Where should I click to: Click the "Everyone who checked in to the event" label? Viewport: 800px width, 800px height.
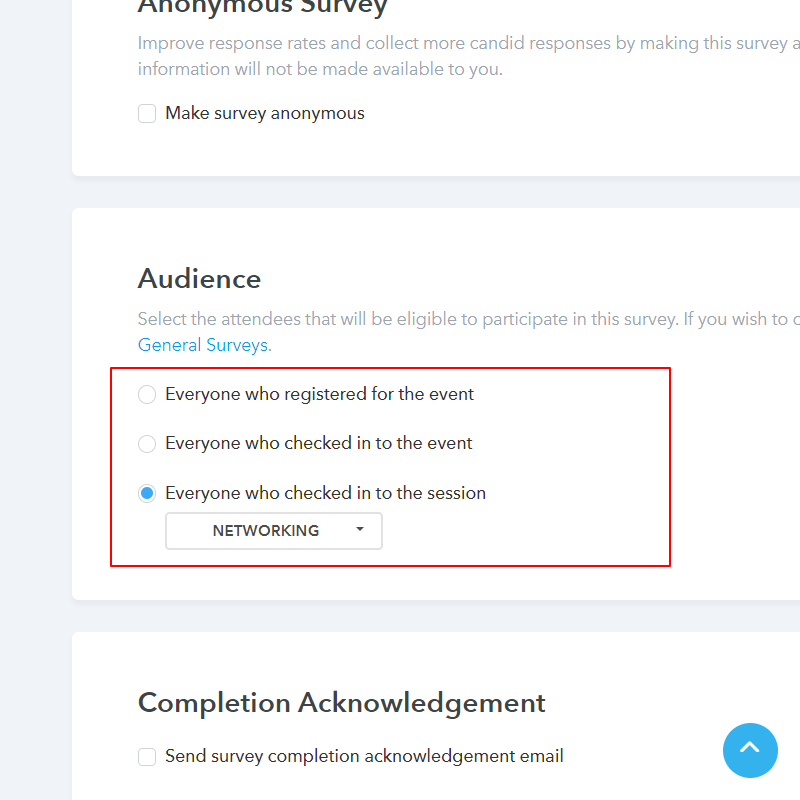[319, 444]
